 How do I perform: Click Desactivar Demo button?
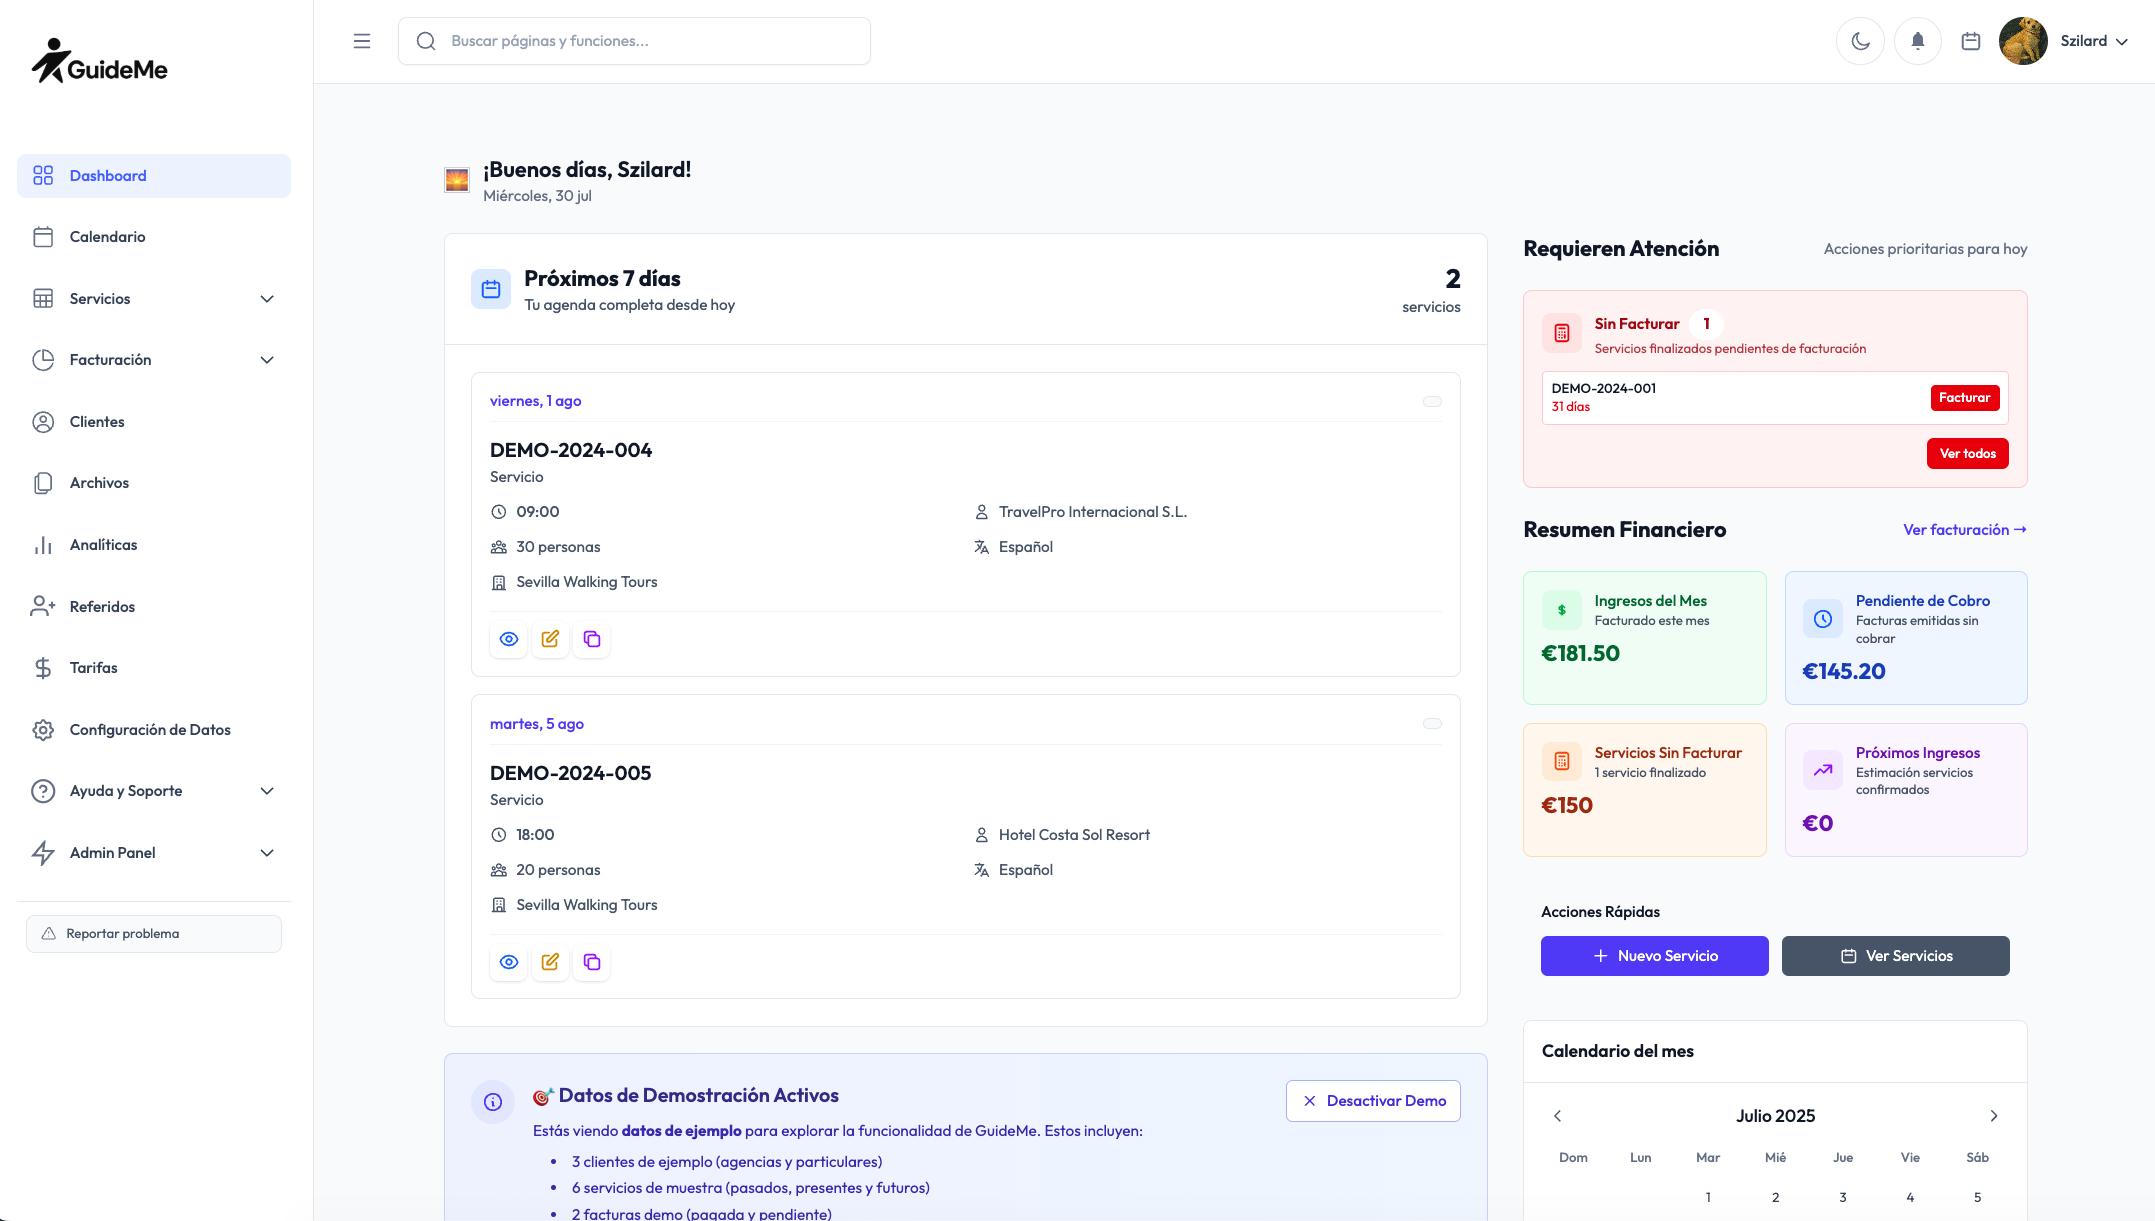tap(1373, 1101)
